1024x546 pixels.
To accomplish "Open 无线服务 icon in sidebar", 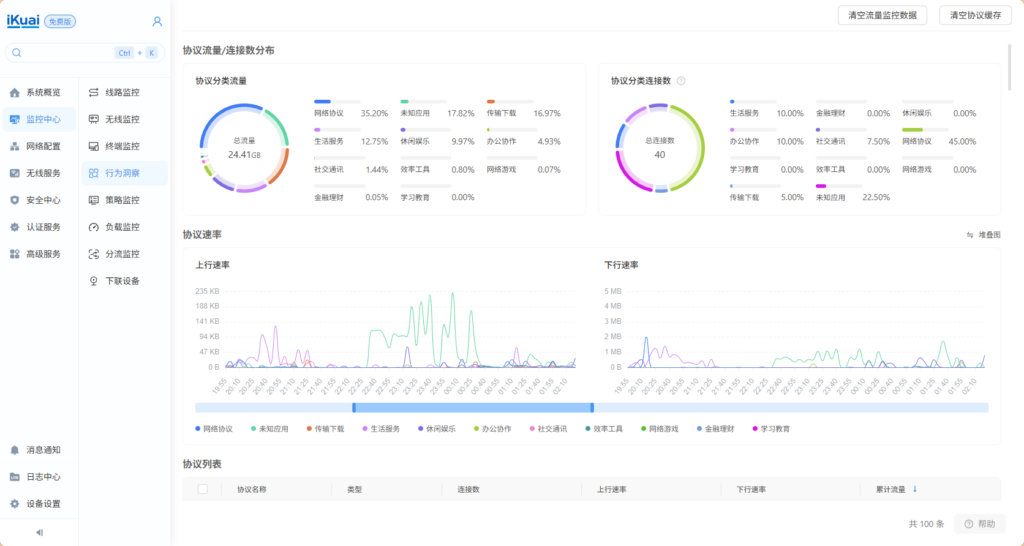I will [x=14, y=173].
